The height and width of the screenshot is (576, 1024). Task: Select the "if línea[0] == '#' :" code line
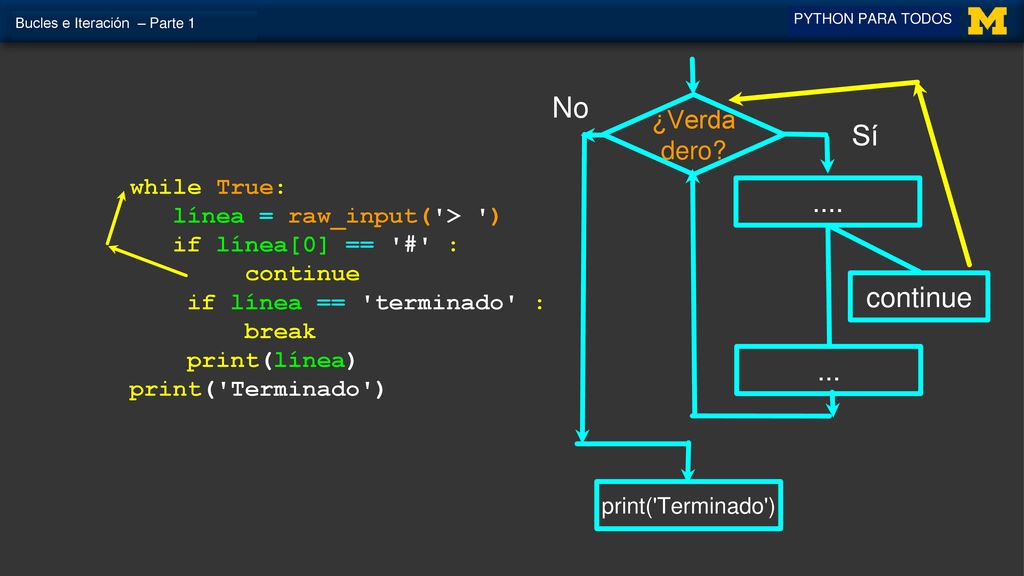pos(315,245)
